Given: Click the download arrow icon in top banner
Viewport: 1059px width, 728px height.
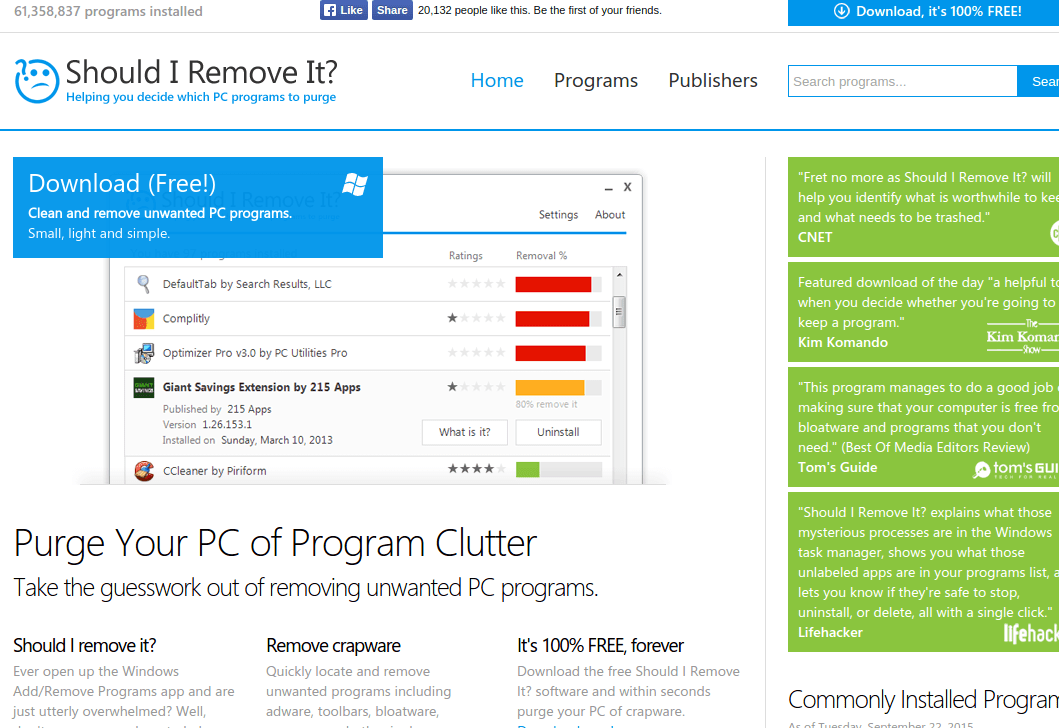Looking at the screenshot, I should pos(841,11).
